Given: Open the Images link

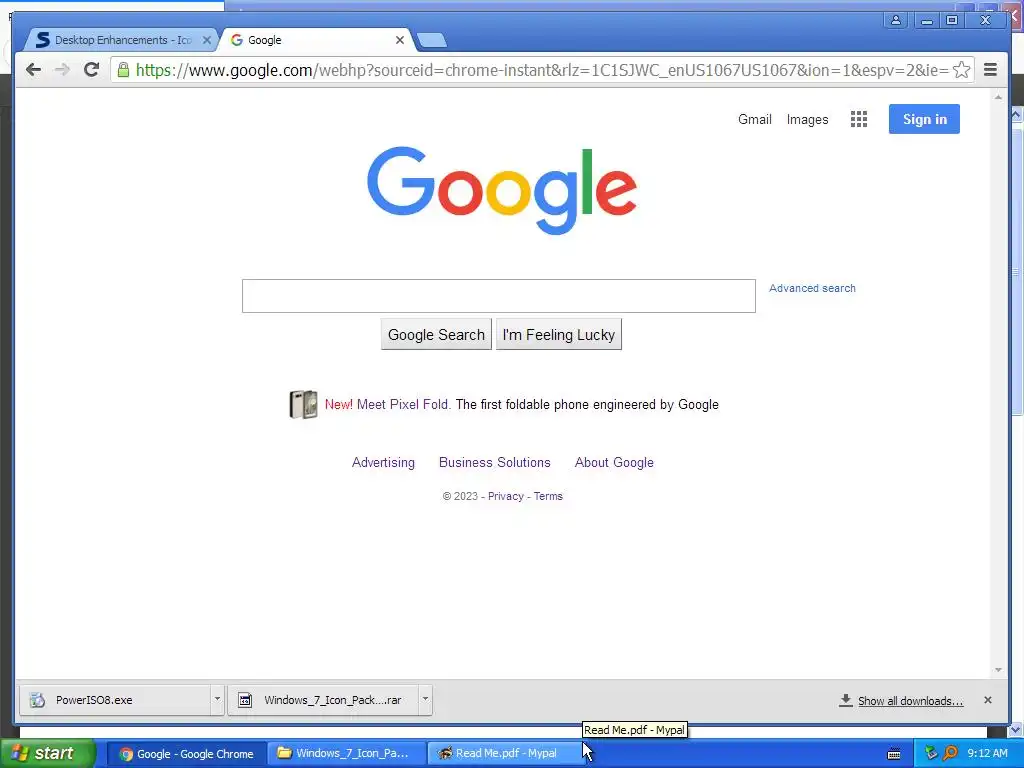Looking at the screenshot, I should pos(807,120).
